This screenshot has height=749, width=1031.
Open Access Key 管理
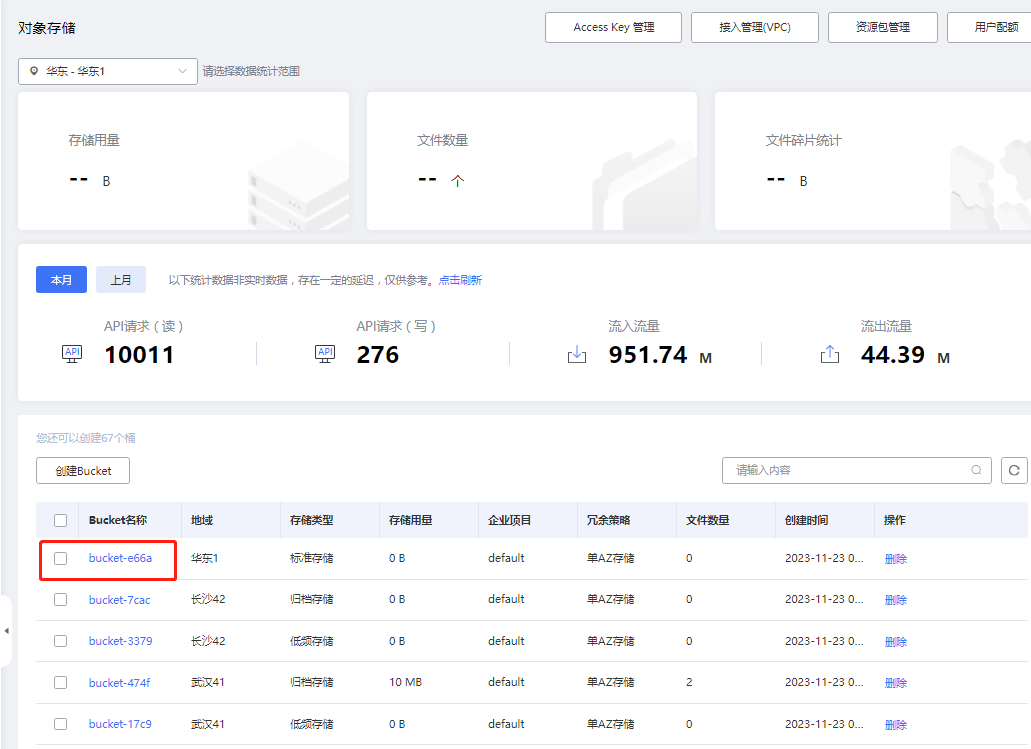[613, 27]
